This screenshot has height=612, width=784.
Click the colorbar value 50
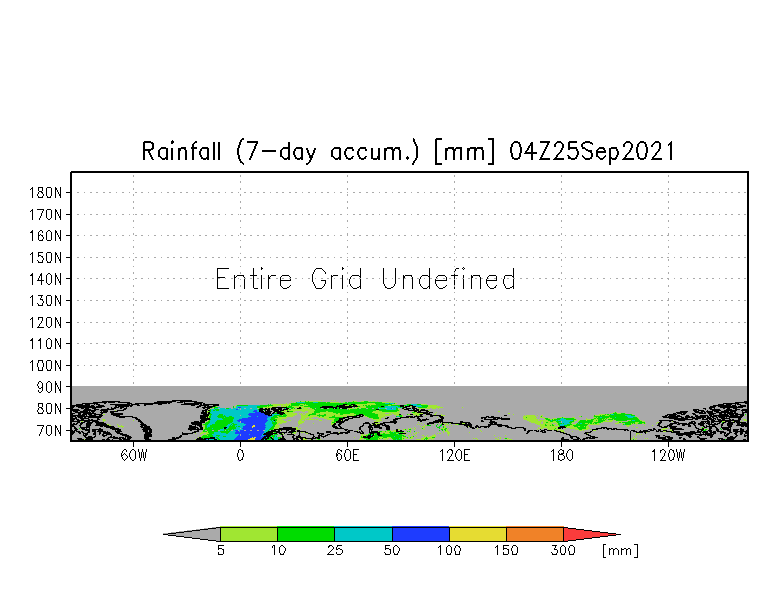[392, 550]
